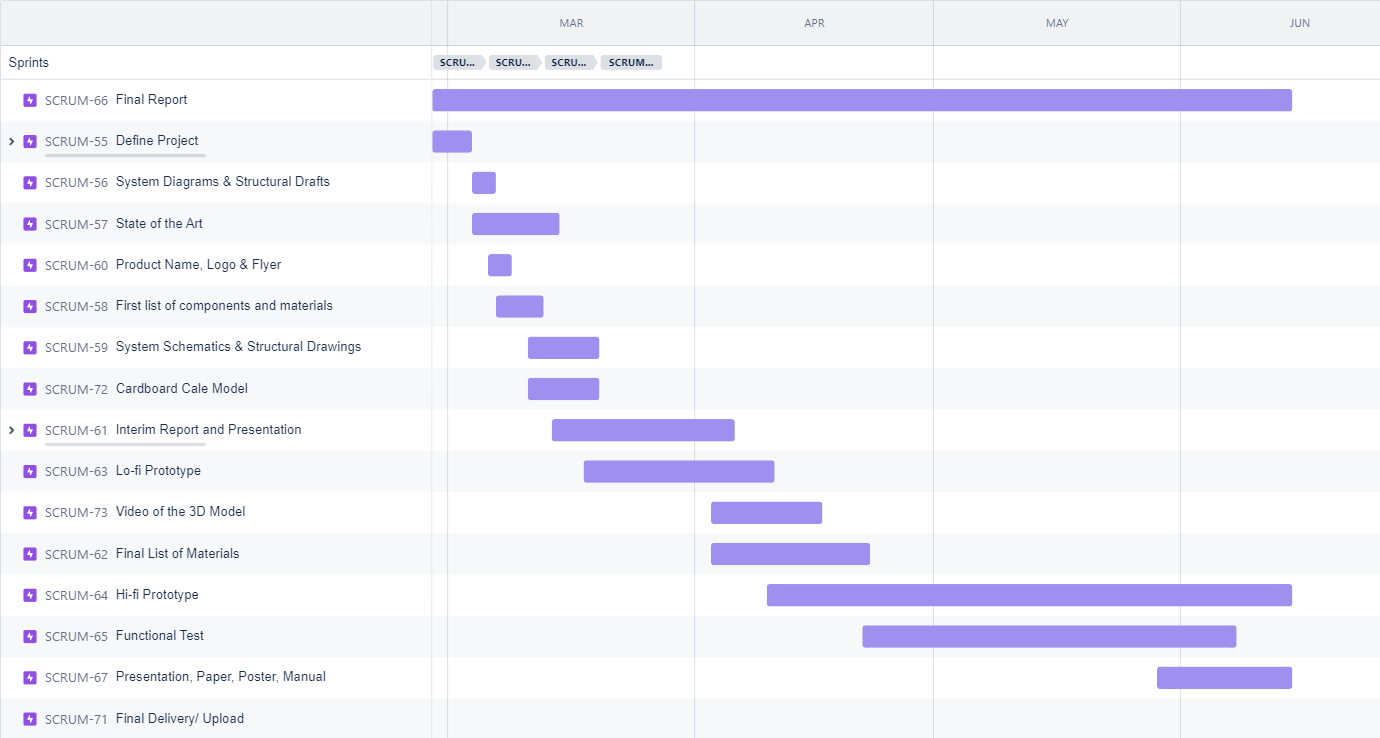1380x738 pixels.
Task: Click the lightning icon for SCRUM-63
Action: [x=30, y=471]
